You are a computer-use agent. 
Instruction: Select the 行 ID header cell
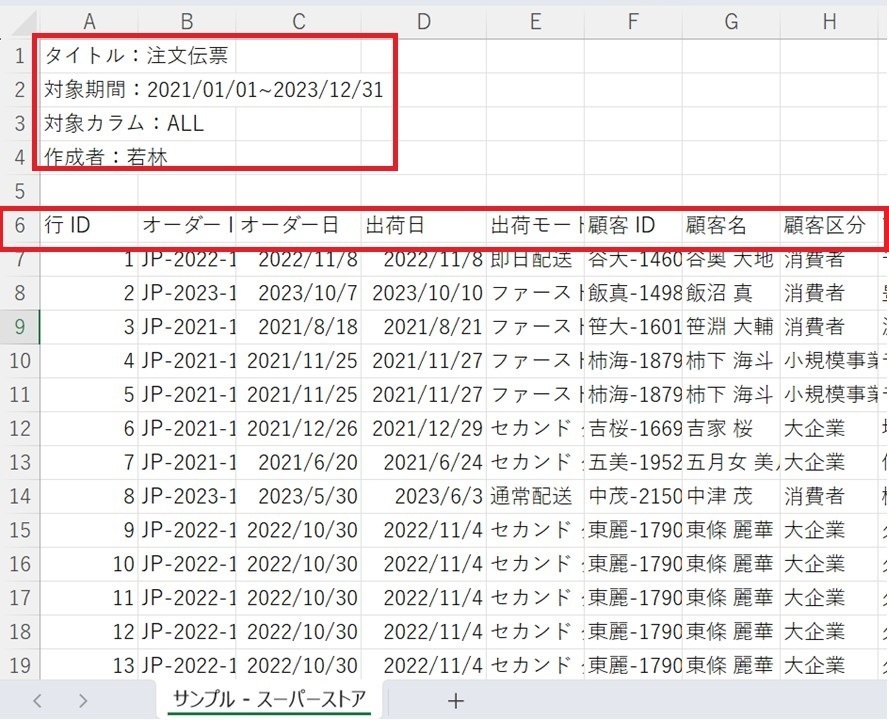tap(89, 226)
